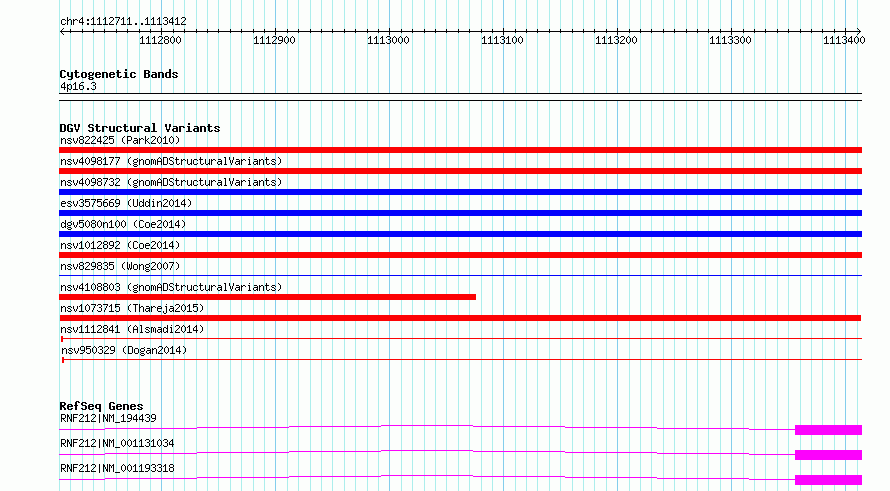
Task: Open the nsv1112841 (Alsmadi2014) label
Action: coord(132,329)
